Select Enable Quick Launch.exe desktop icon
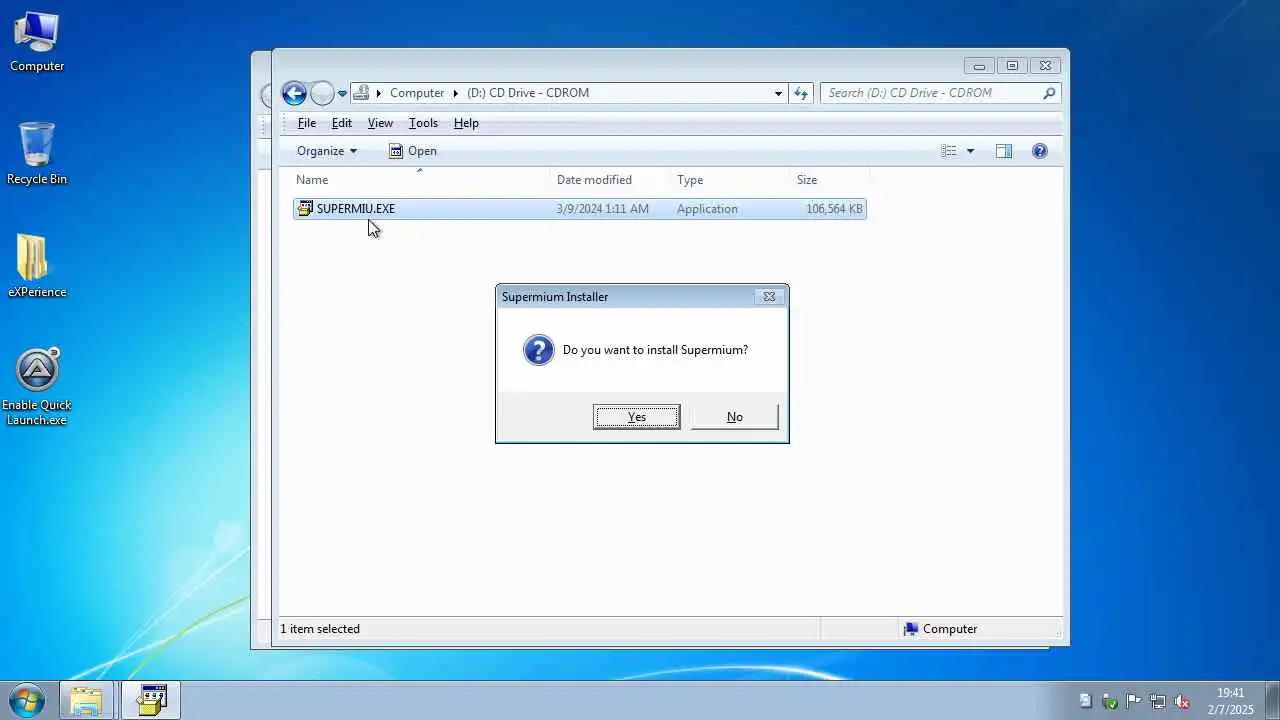 37,387
